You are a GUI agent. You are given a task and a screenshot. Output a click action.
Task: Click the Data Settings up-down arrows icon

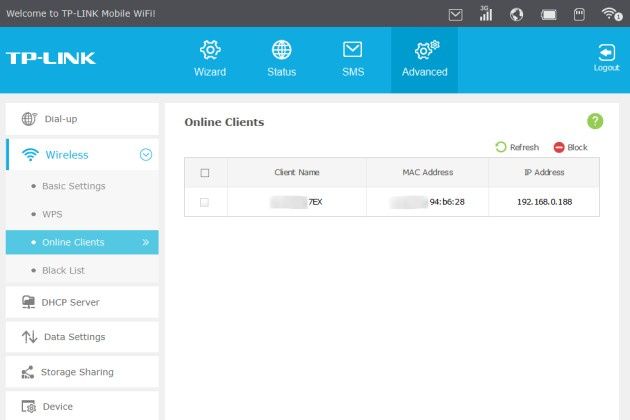point(29,337)
